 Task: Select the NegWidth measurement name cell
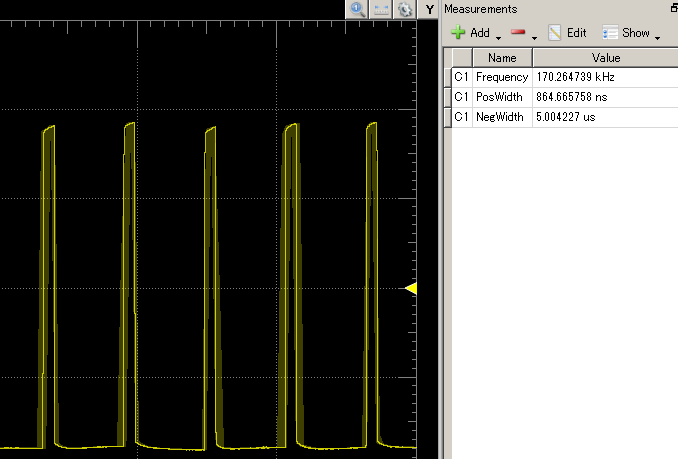click(x=502, y=117)
